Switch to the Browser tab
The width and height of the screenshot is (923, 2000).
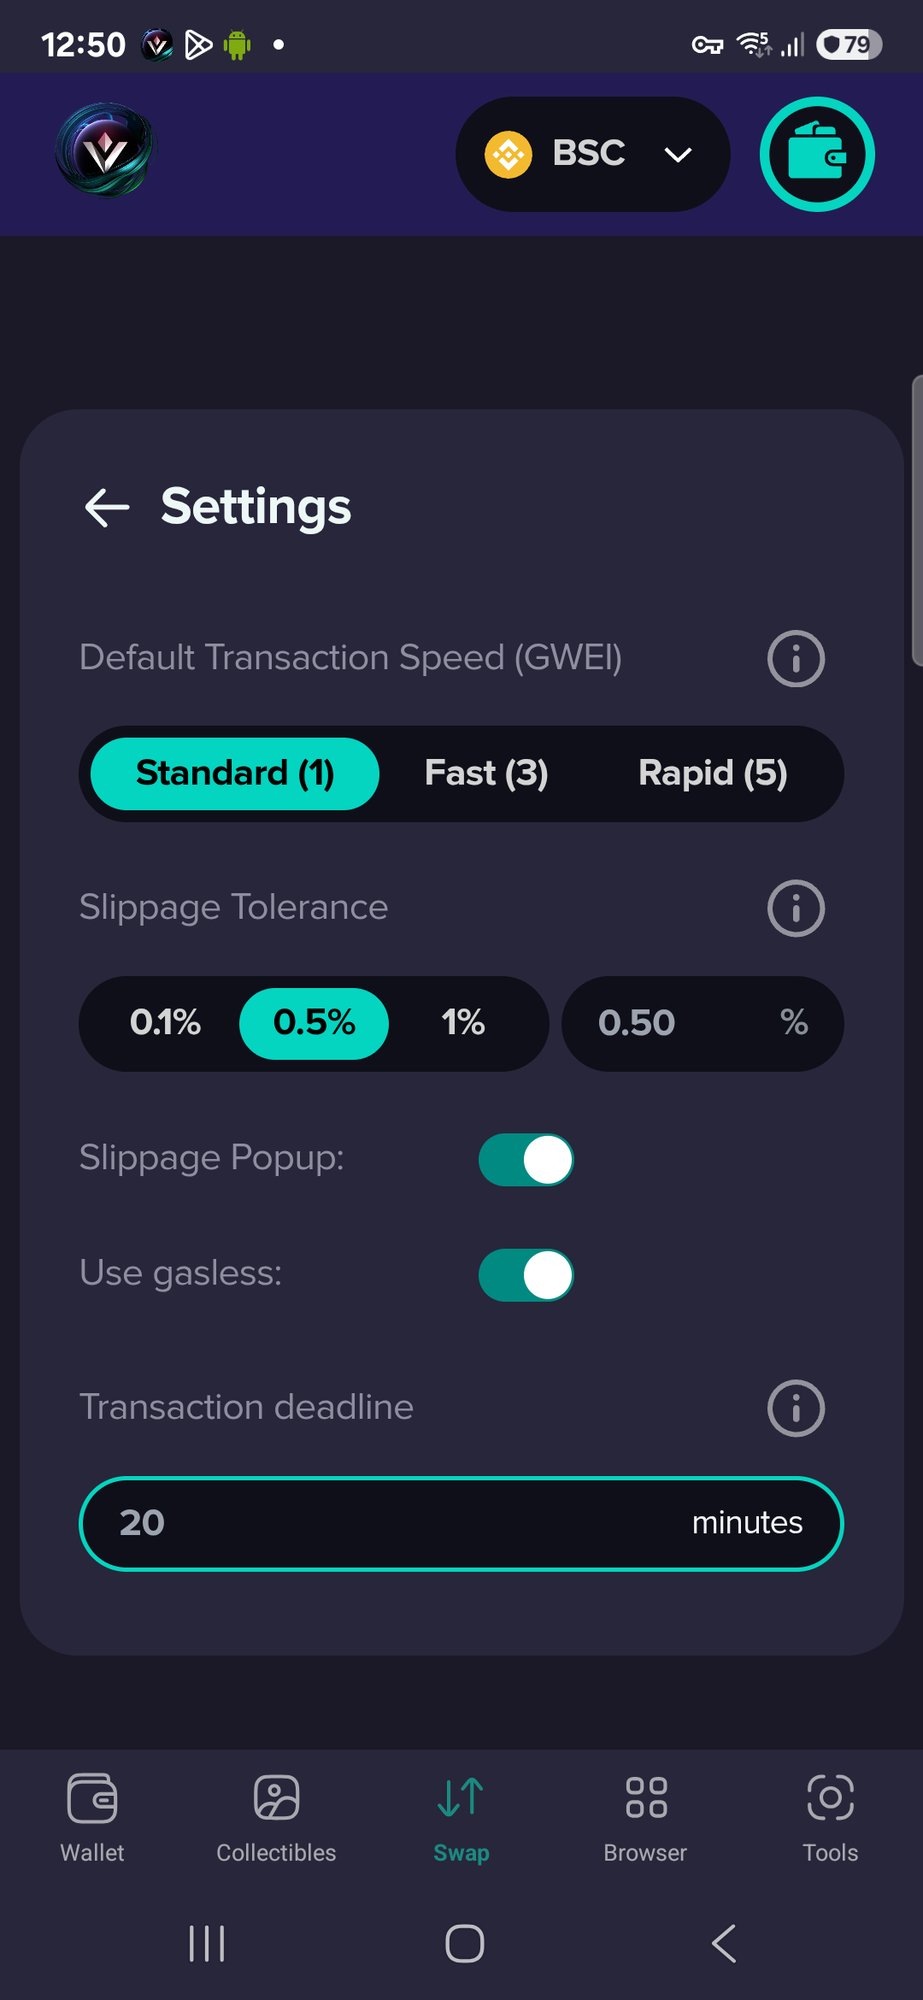(645, 1817)
